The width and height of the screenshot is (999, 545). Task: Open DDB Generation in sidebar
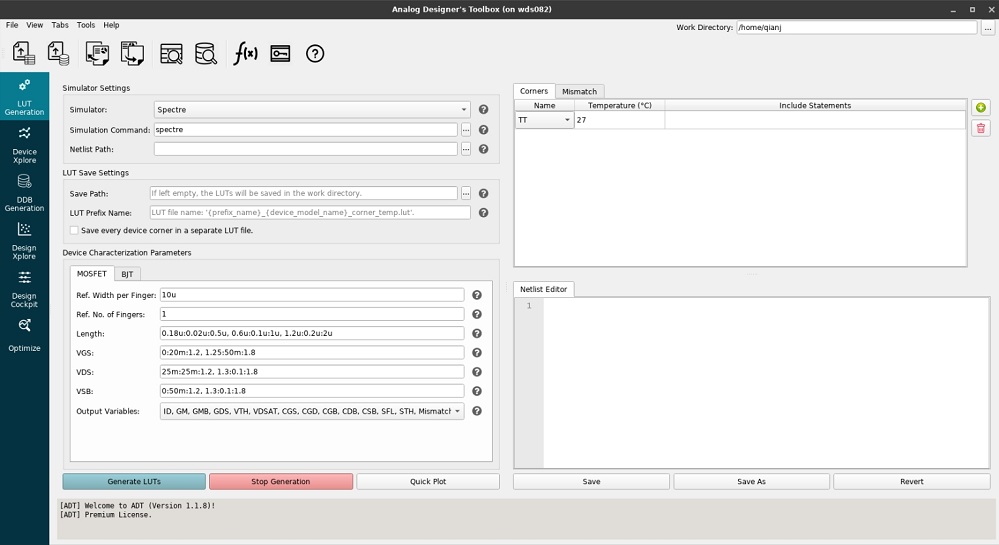(x=24, y=192)
